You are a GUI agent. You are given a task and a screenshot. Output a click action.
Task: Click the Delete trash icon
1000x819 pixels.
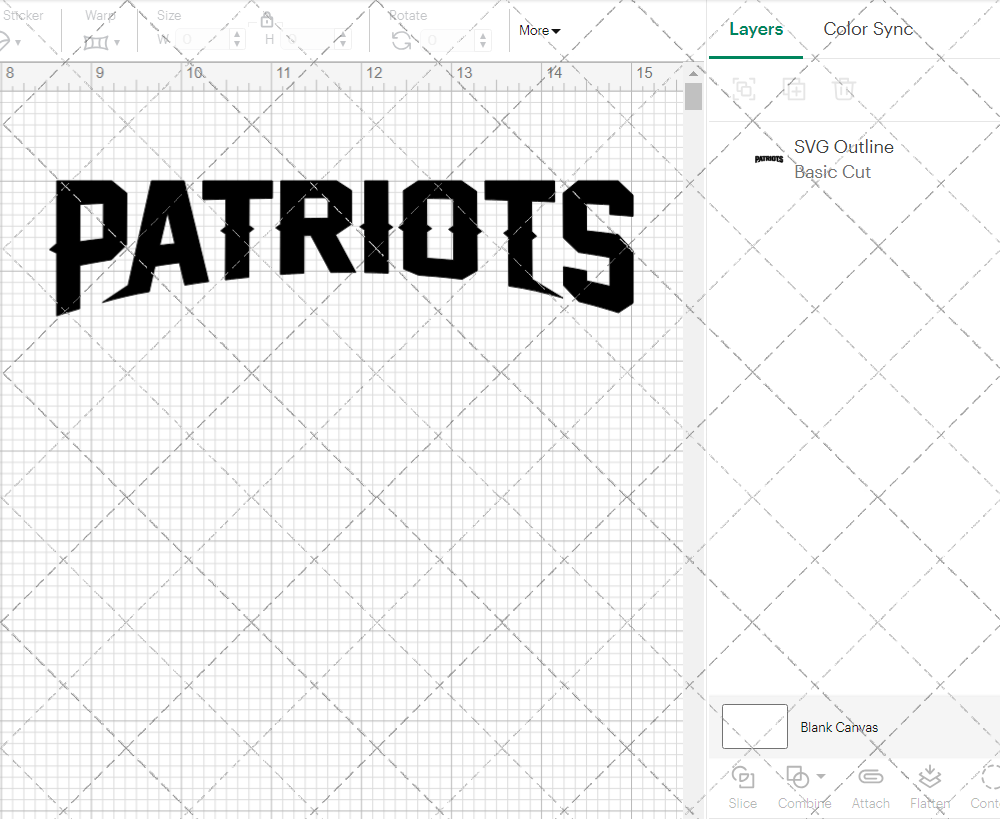pyautogui.click(x=845, y=89)
